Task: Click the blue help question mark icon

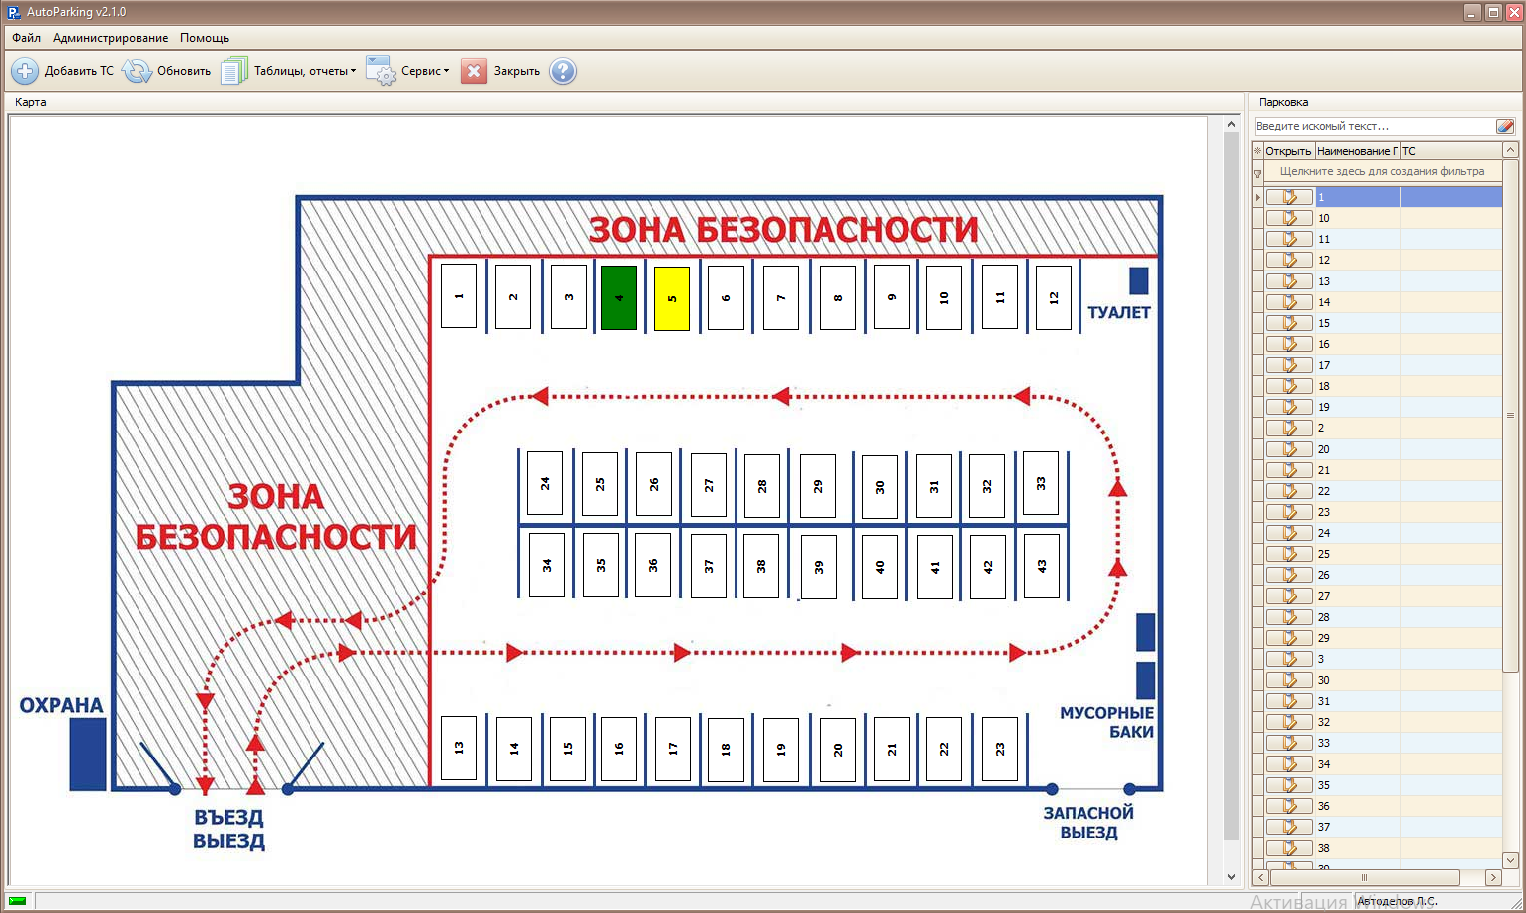Action: coord(563,71)
